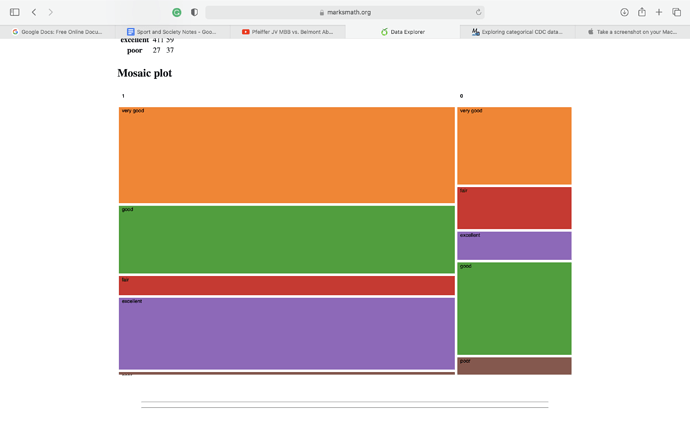The height and width of the screenshot is (431, 690).
Task: Click the marksmath.org address bar
Action: click(x=345, y=12)
